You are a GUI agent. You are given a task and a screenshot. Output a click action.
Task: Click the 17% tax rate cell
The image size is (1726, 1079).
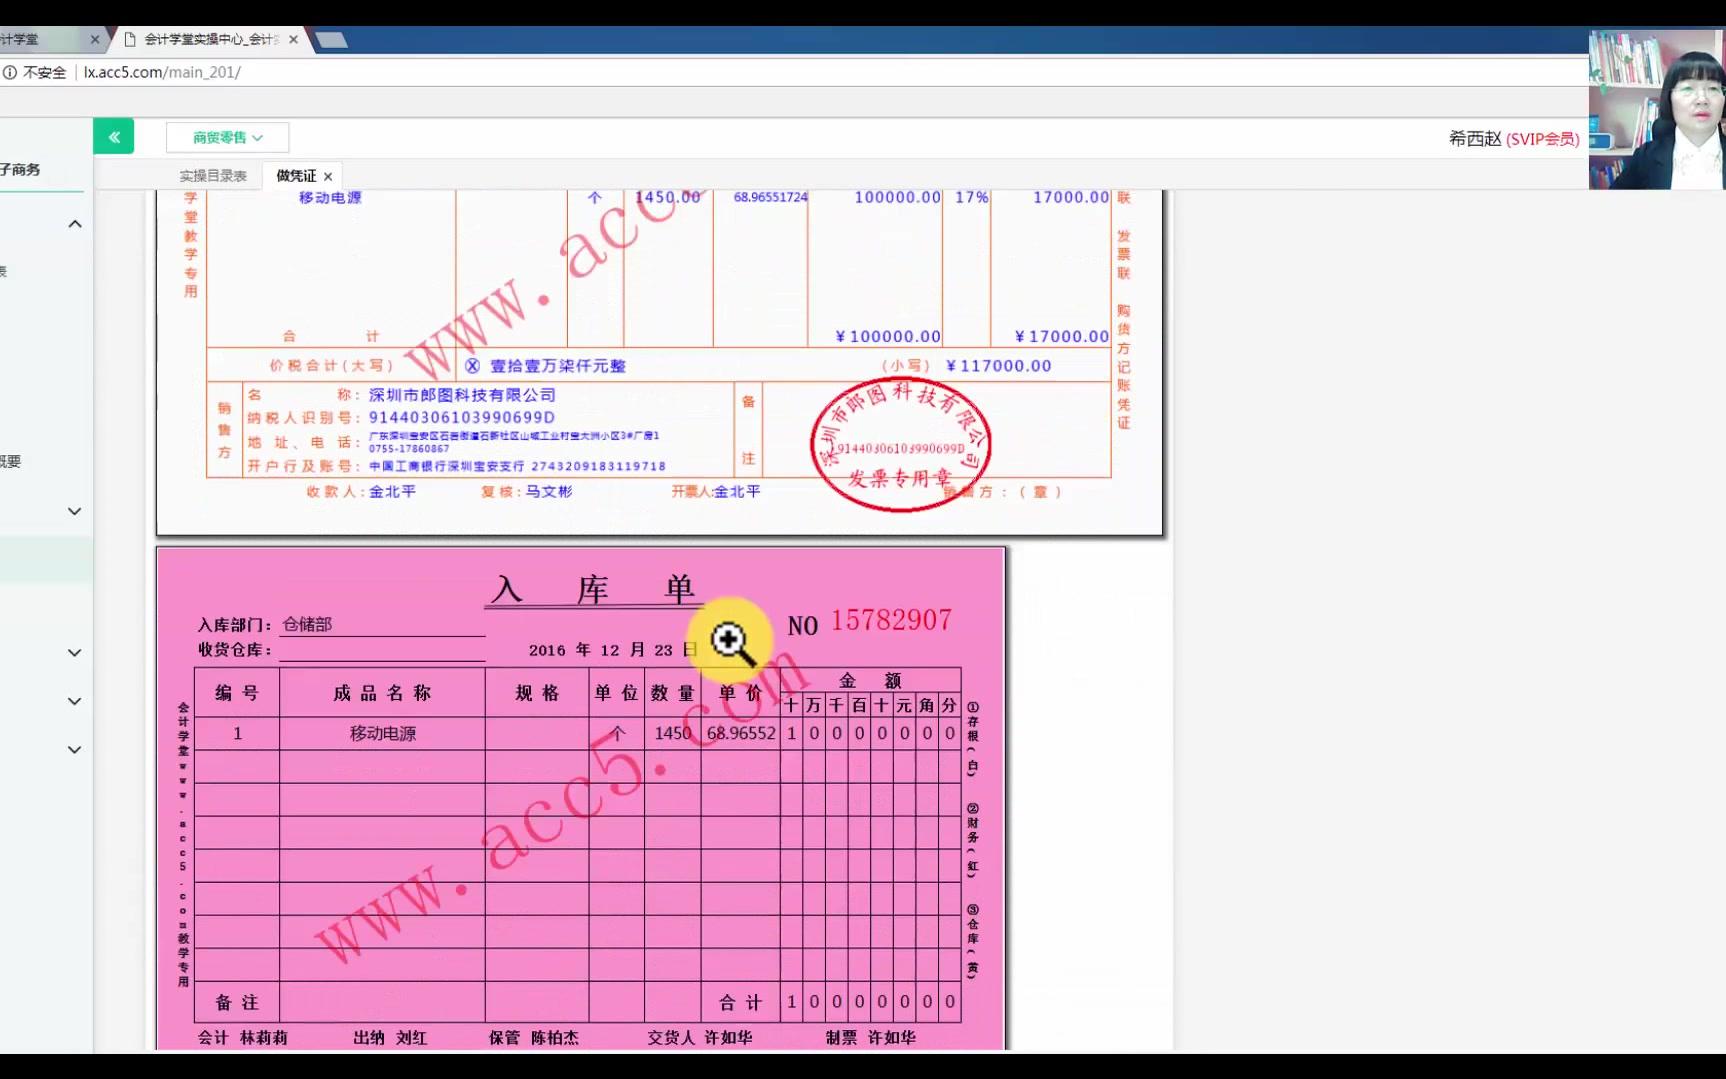(x=971, y=198)
